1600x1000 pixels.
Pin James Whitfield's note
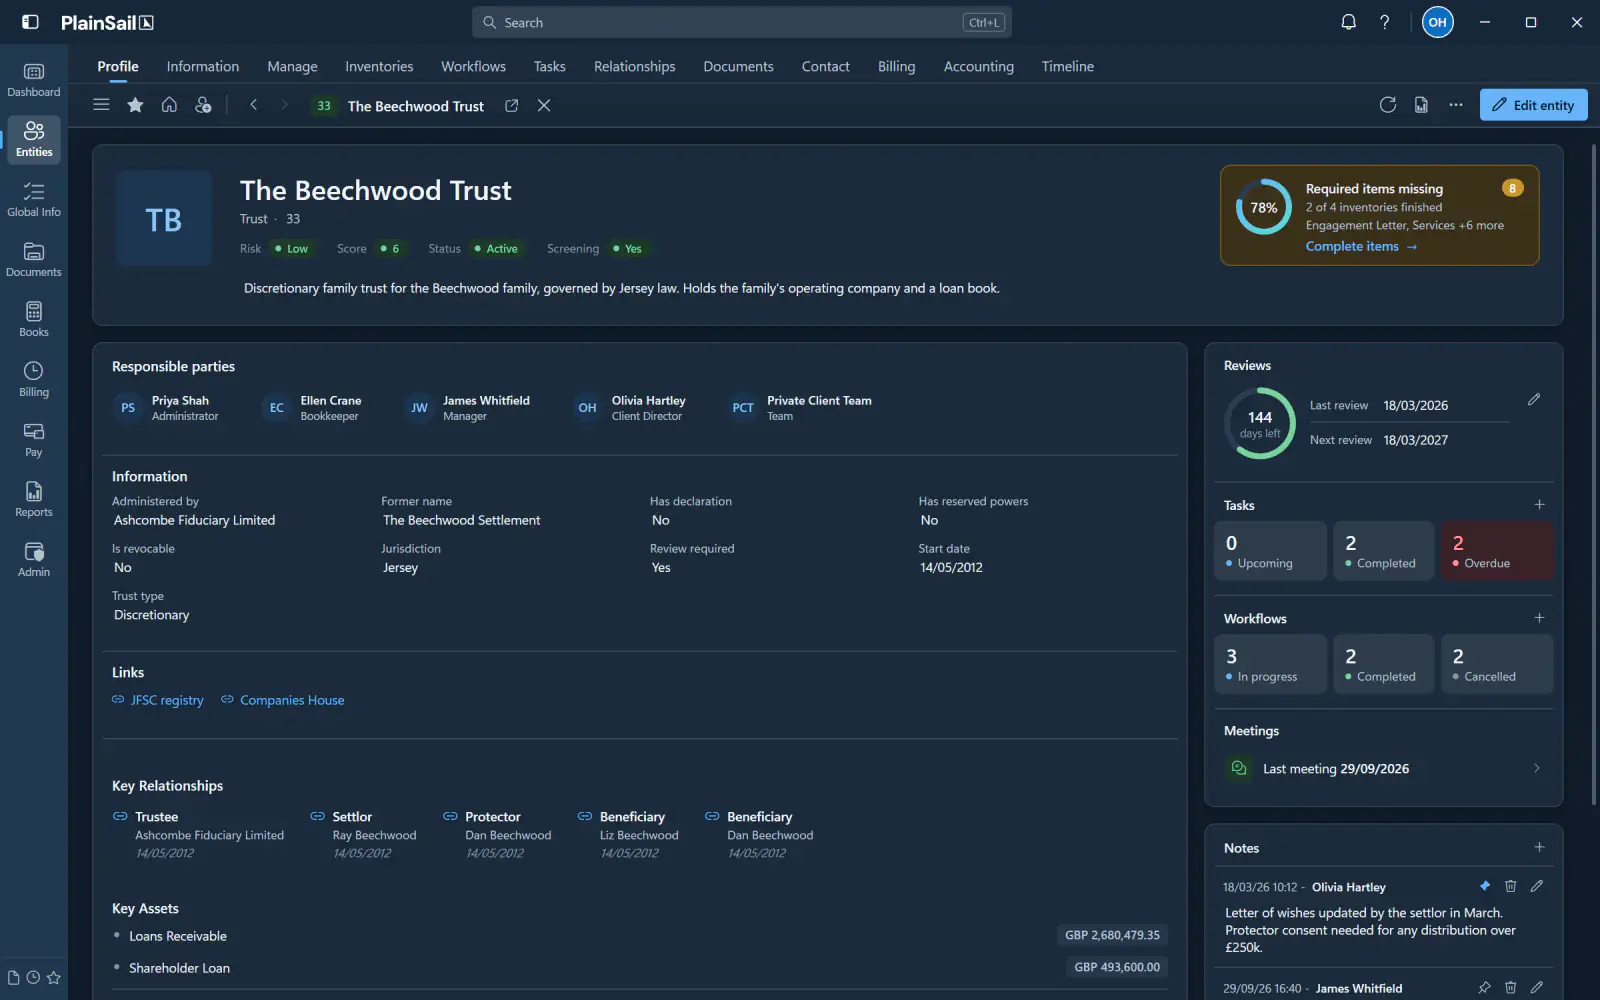1485,988
